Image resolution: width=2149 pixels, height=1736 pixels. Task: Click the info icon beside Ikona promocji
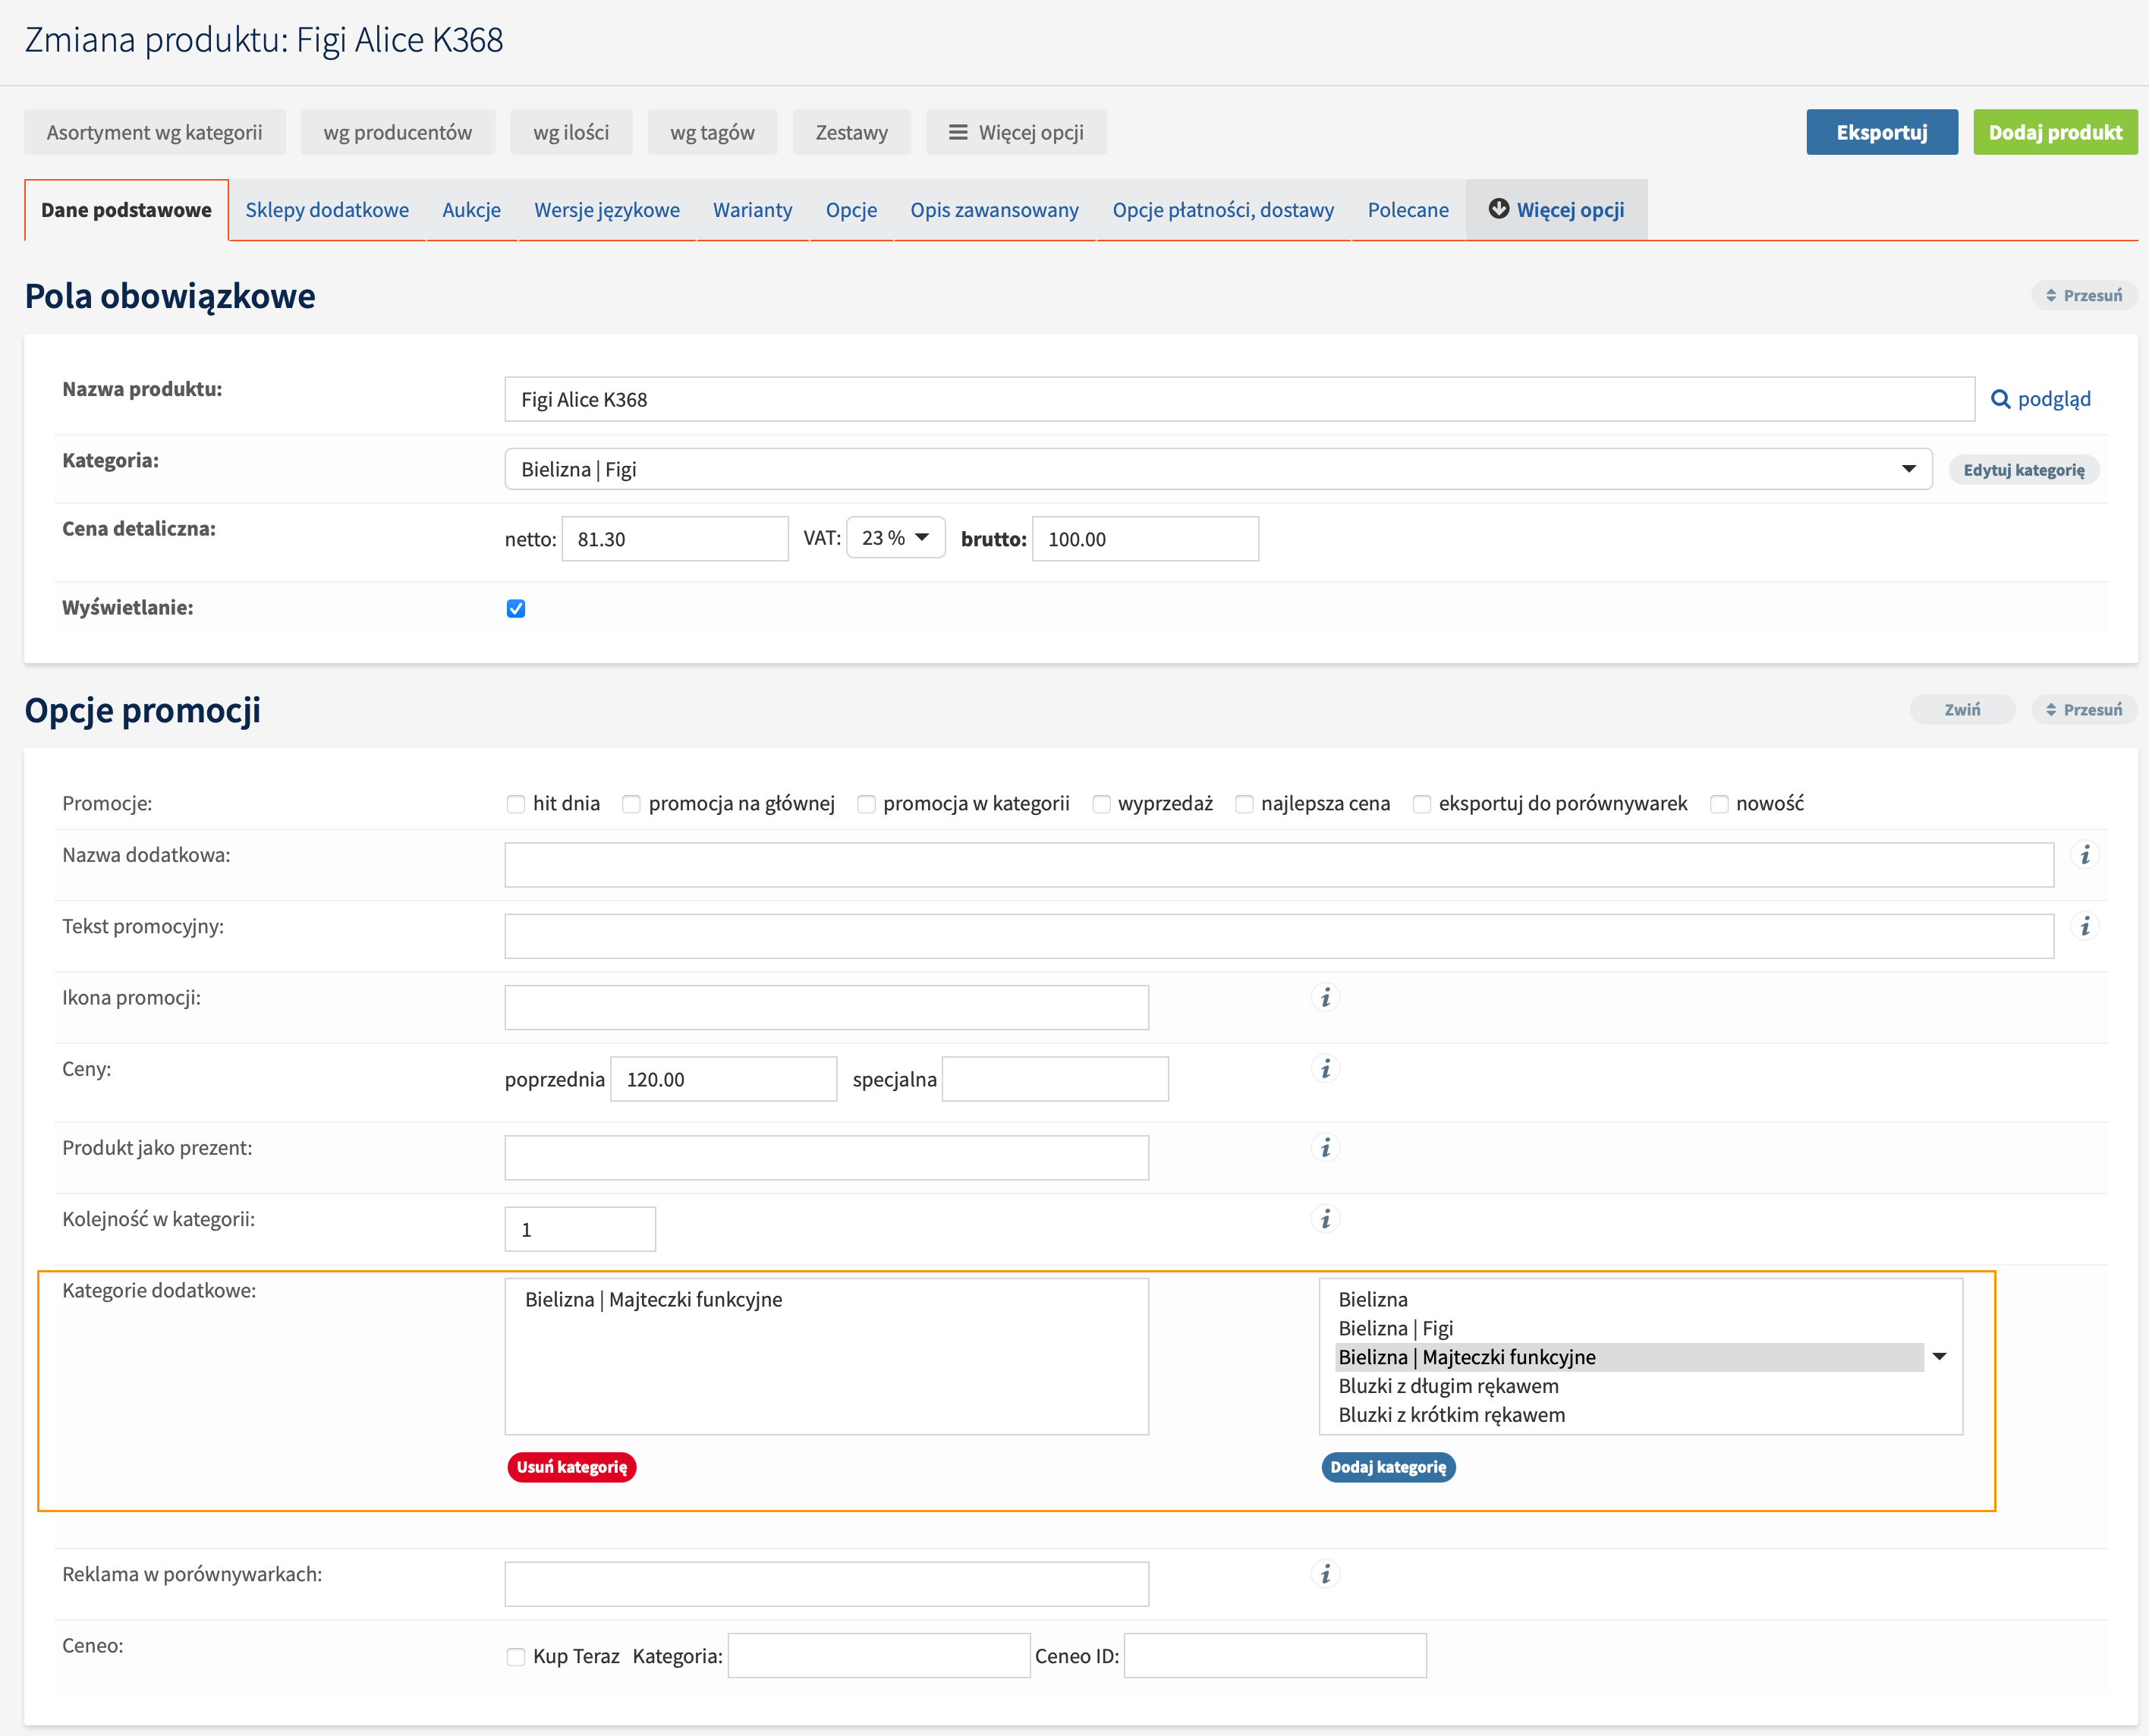tap(1325, 997)
